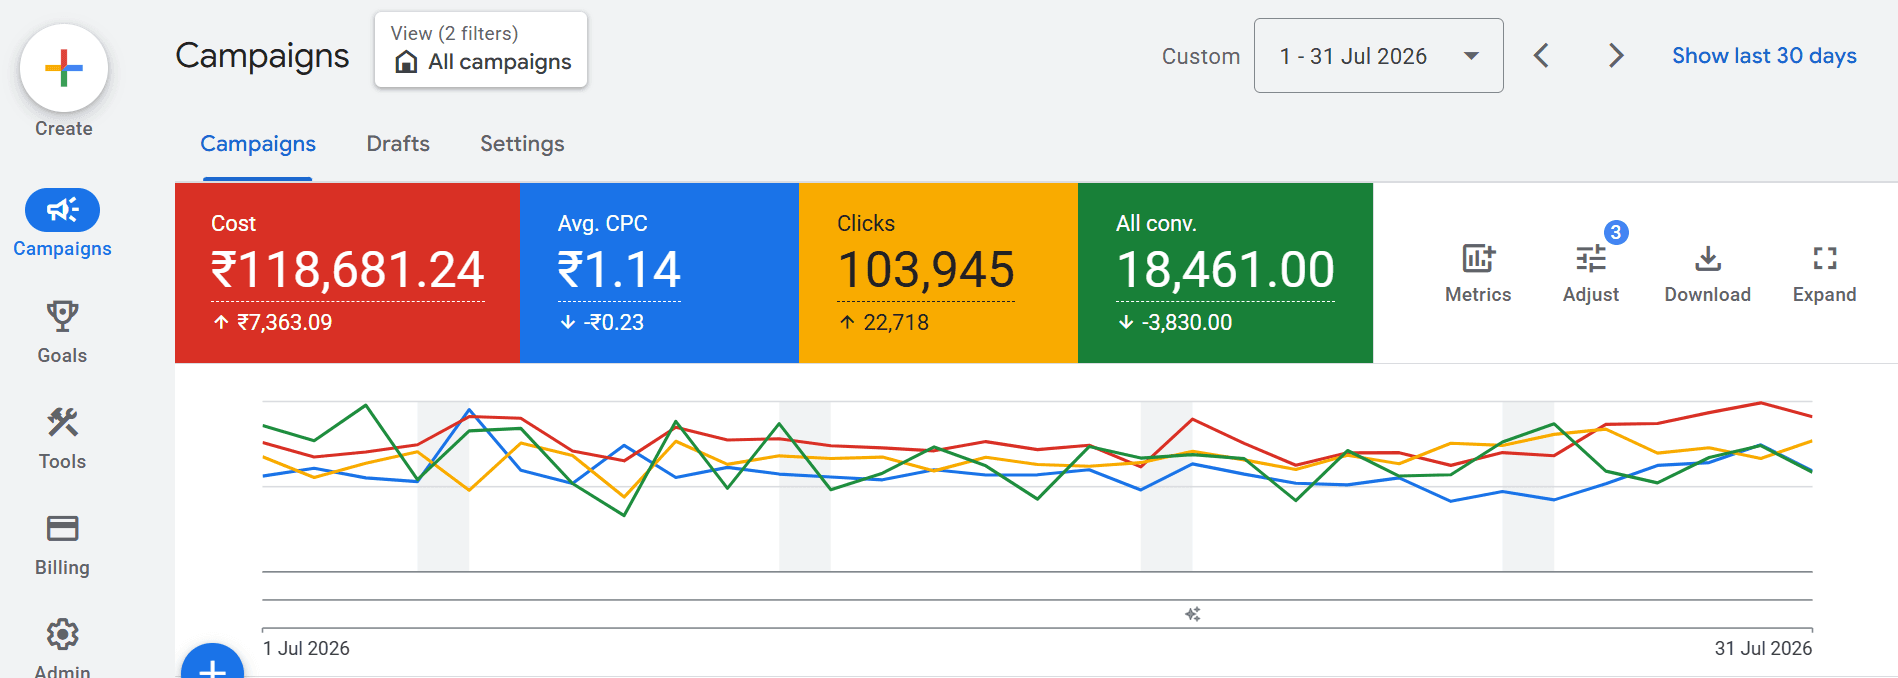The height and width of the screenshot is (678, 1898).
Task: Click the -₹0.23 CPC change
Action: pos(613,322)
